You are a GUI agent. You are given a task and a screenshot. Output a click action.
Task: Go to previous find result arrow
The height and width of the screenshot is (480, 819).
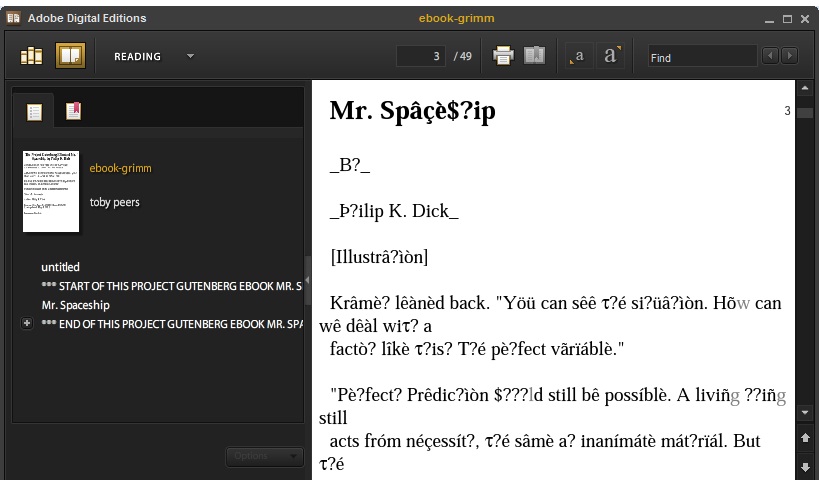(x=770, y=55)
